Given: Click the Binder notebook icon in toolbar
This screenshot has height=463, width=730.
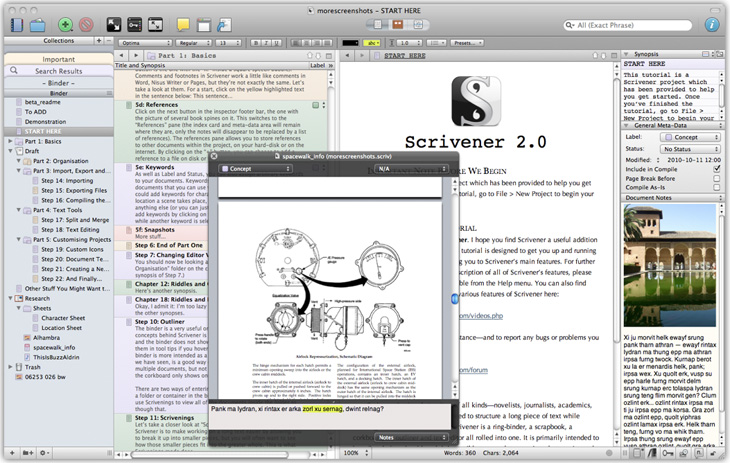Looking at the screenshot, I should 15,23.
